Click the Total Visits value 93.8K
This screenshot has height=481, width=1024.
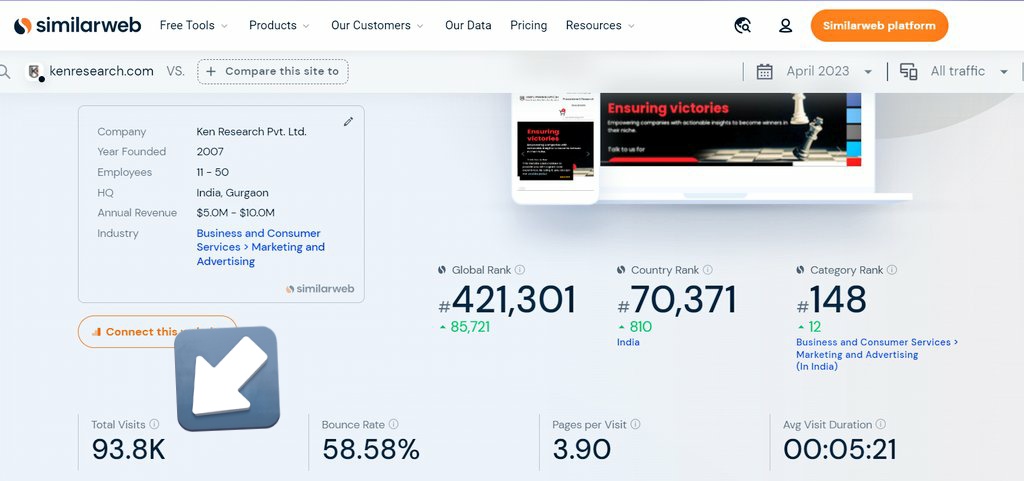click(x=129, y=450)
